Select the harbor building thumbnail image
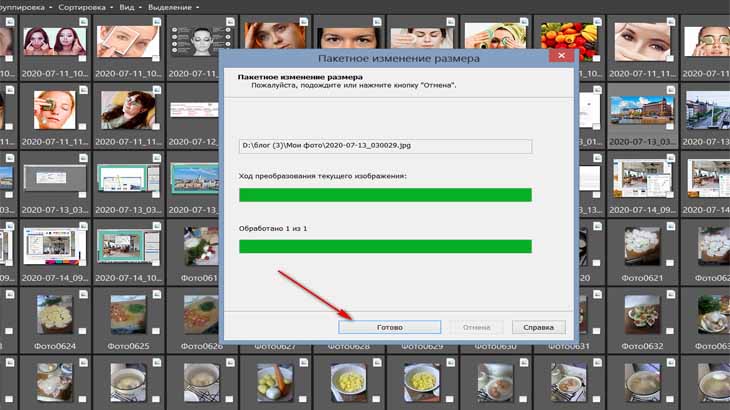 [642, 111]
